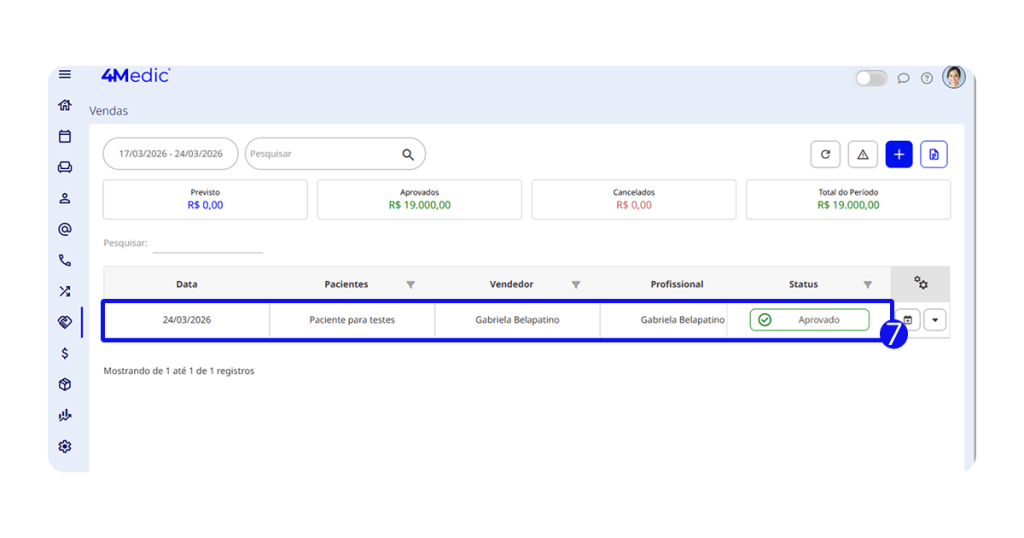Screen dimensions: 1024x538
Task: Open the hamburger menu in the sidebar
Action: 65,75
